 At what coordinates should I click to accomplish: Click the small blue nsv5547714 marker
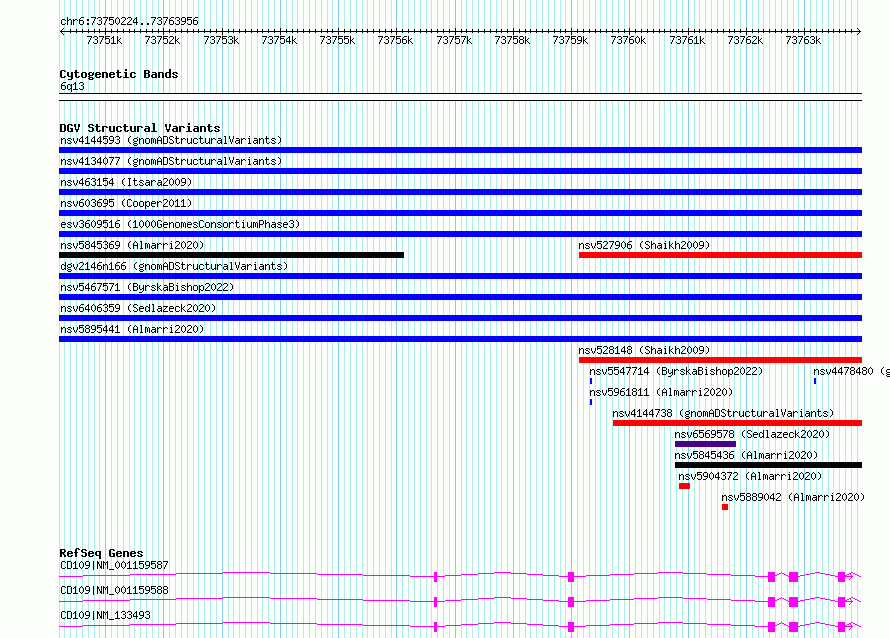[x=591, y=381]
